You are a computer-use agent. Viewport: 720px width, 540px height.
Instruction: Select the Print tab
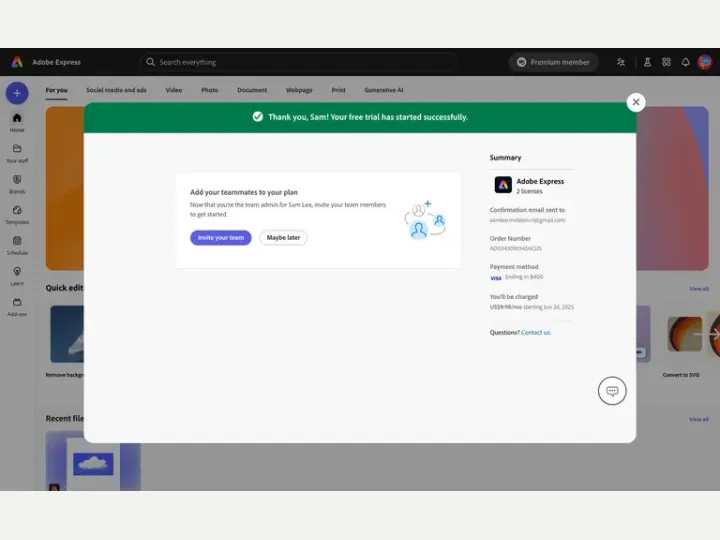pyautogui.click(x=338, y=90)
